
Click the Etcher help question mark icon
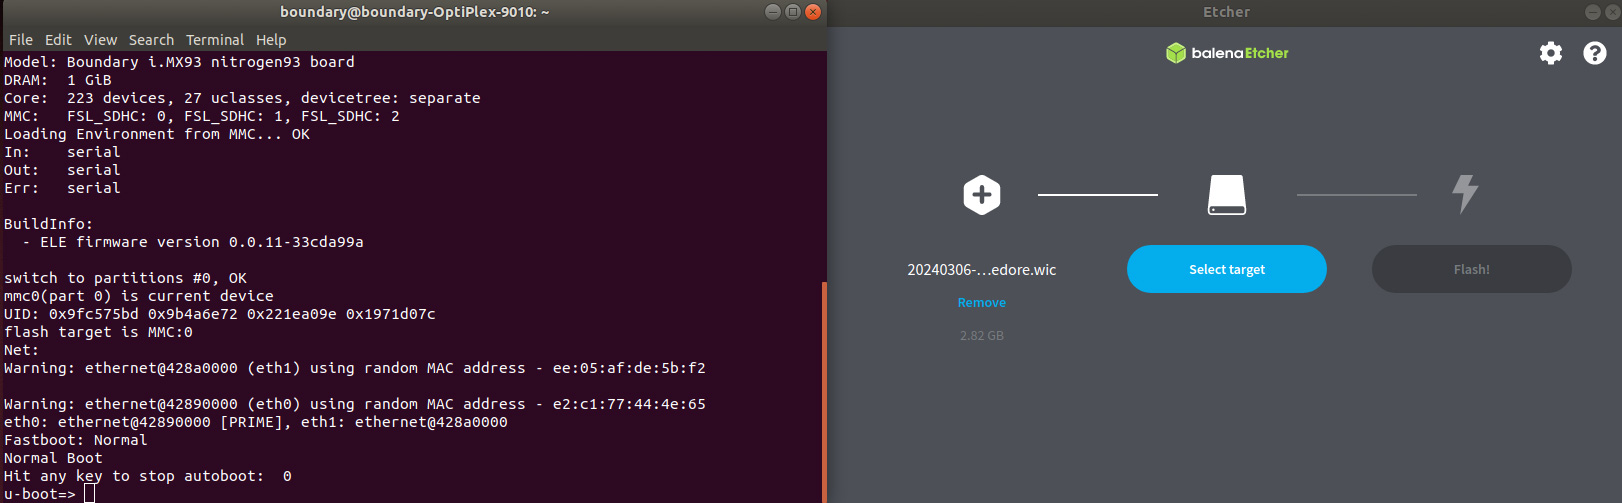[1594, 53]
